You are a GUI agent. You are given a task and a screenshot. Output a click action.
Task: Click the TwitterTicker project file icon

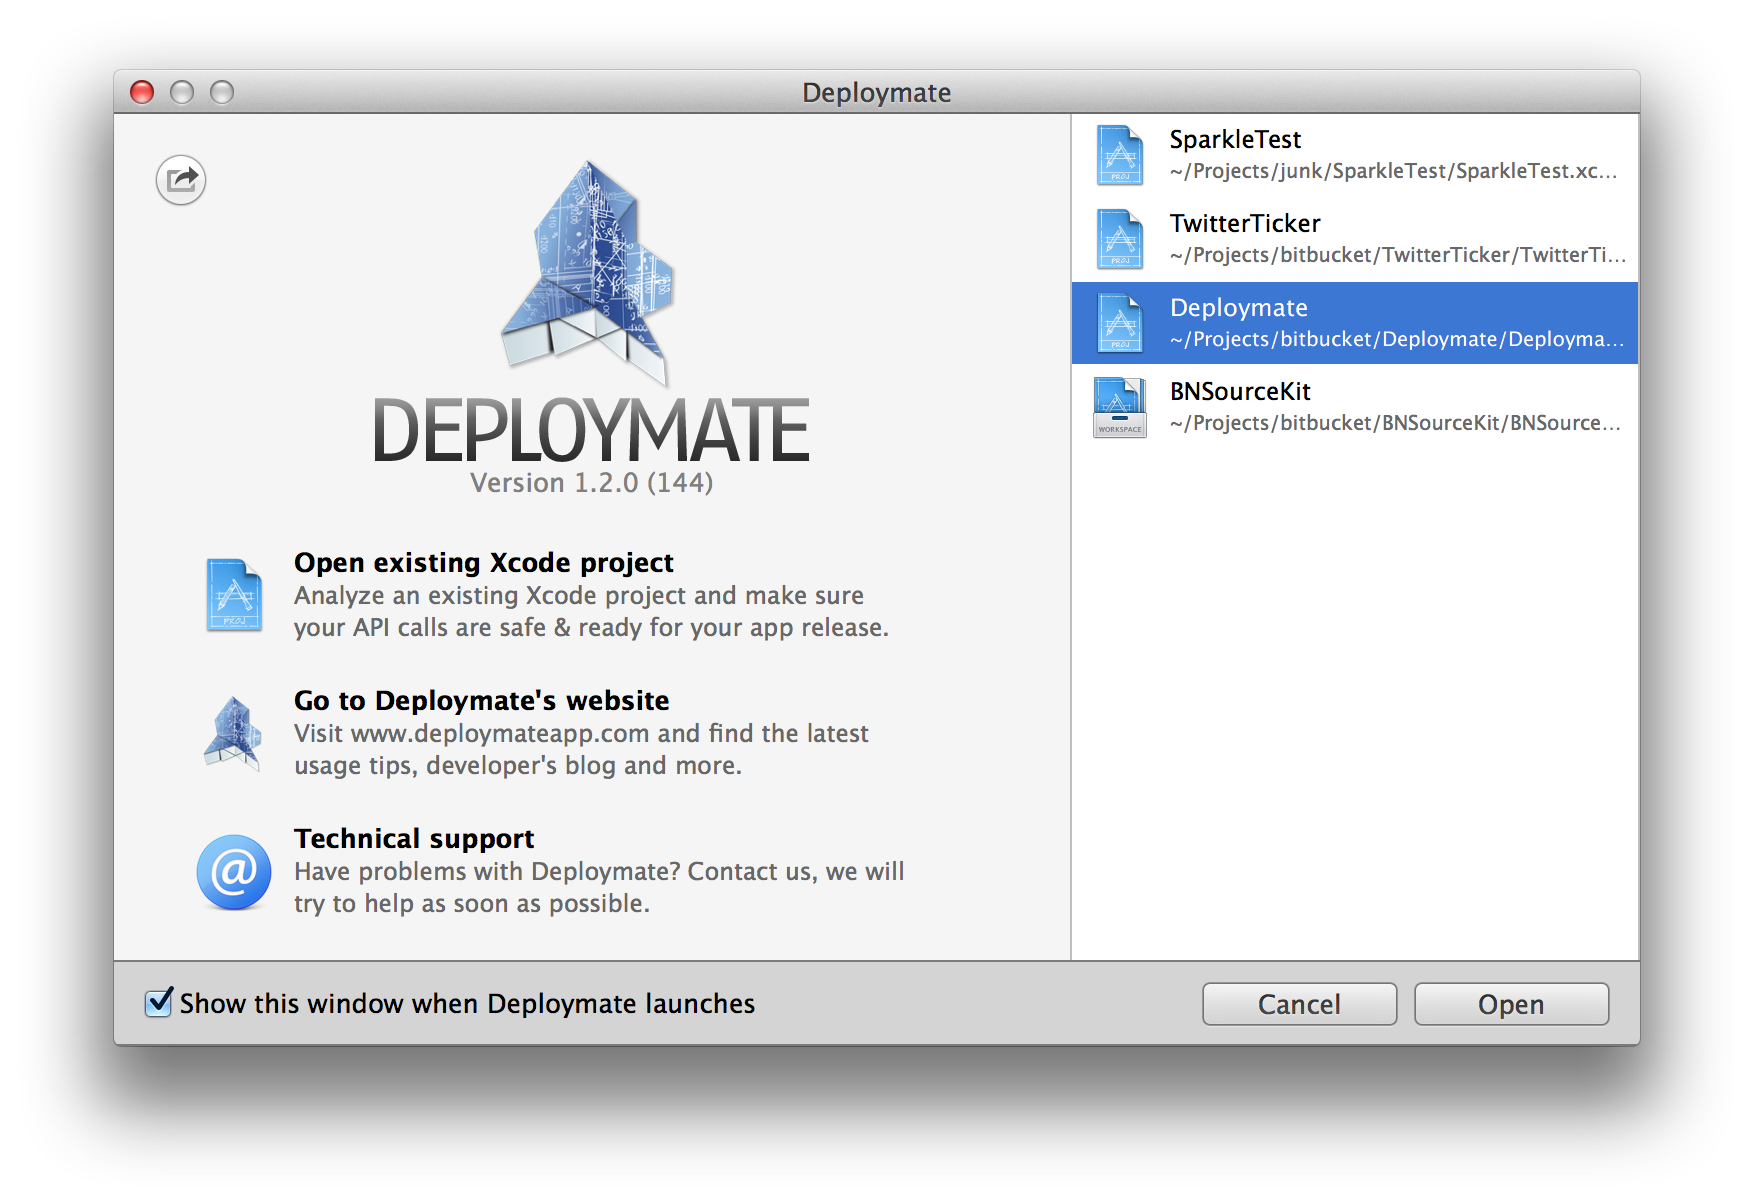[1120, 239]
